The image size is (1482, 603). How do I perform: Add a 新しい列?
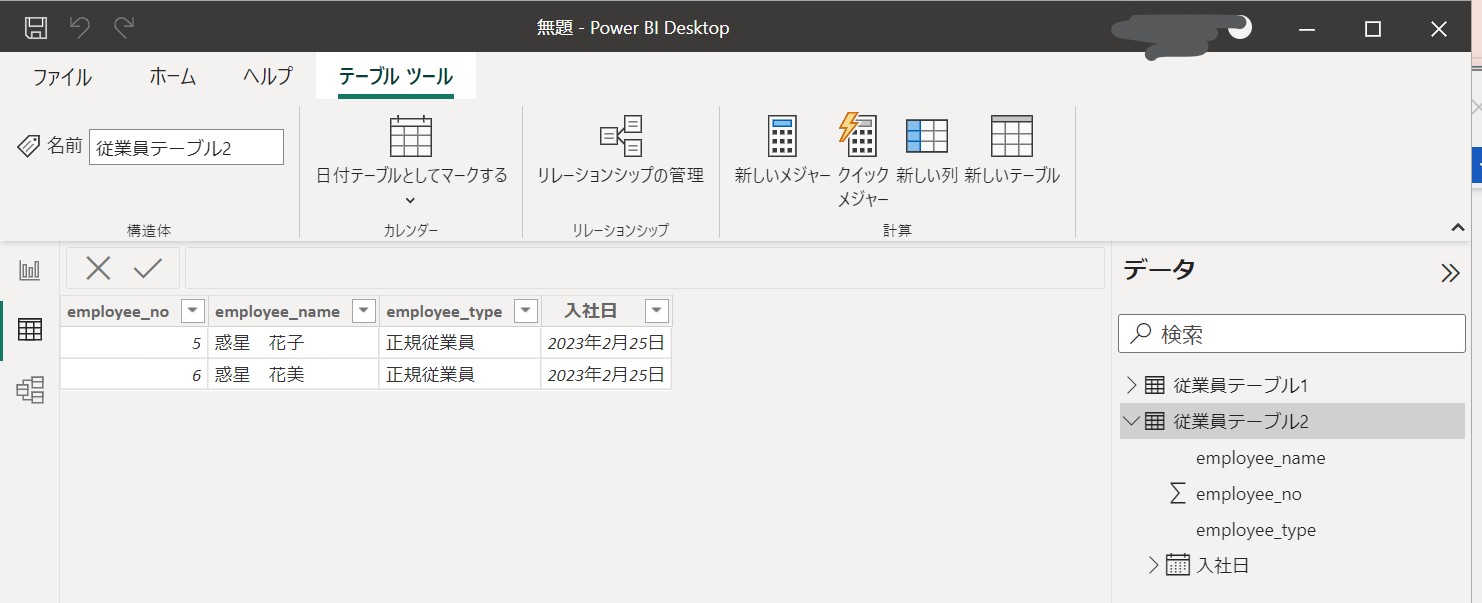927,150
